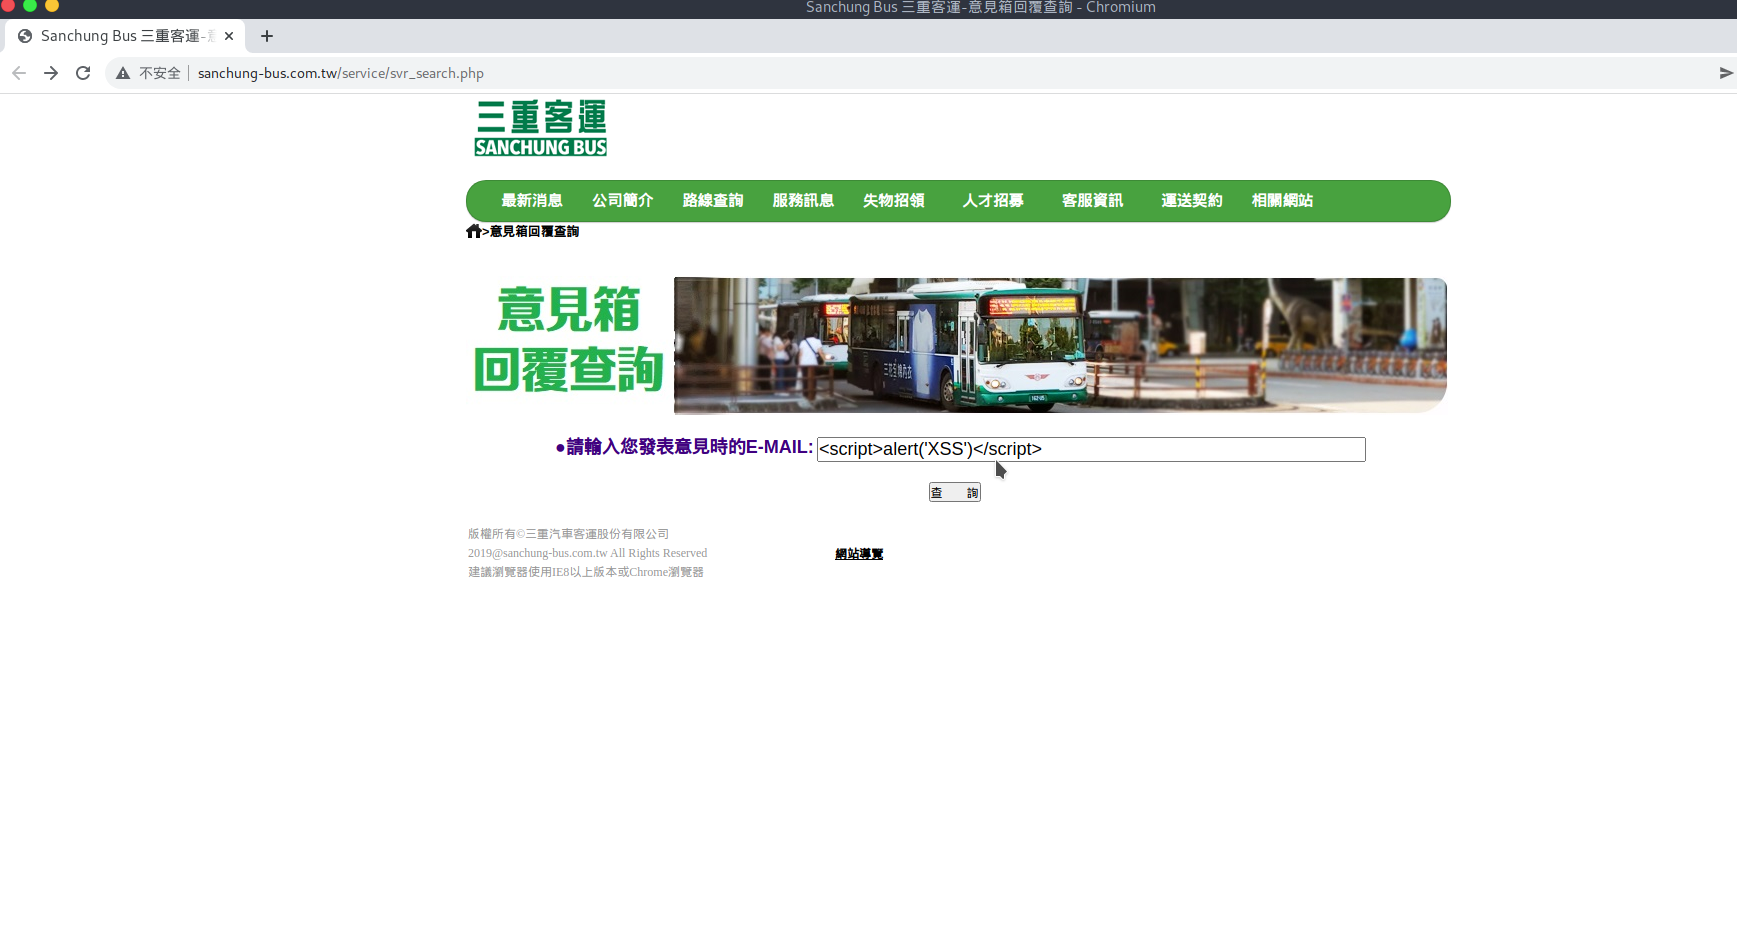Click the 意見箱回覆查詢 breadcrumb text
1737x947 pixels.
[x=534, y=231]
